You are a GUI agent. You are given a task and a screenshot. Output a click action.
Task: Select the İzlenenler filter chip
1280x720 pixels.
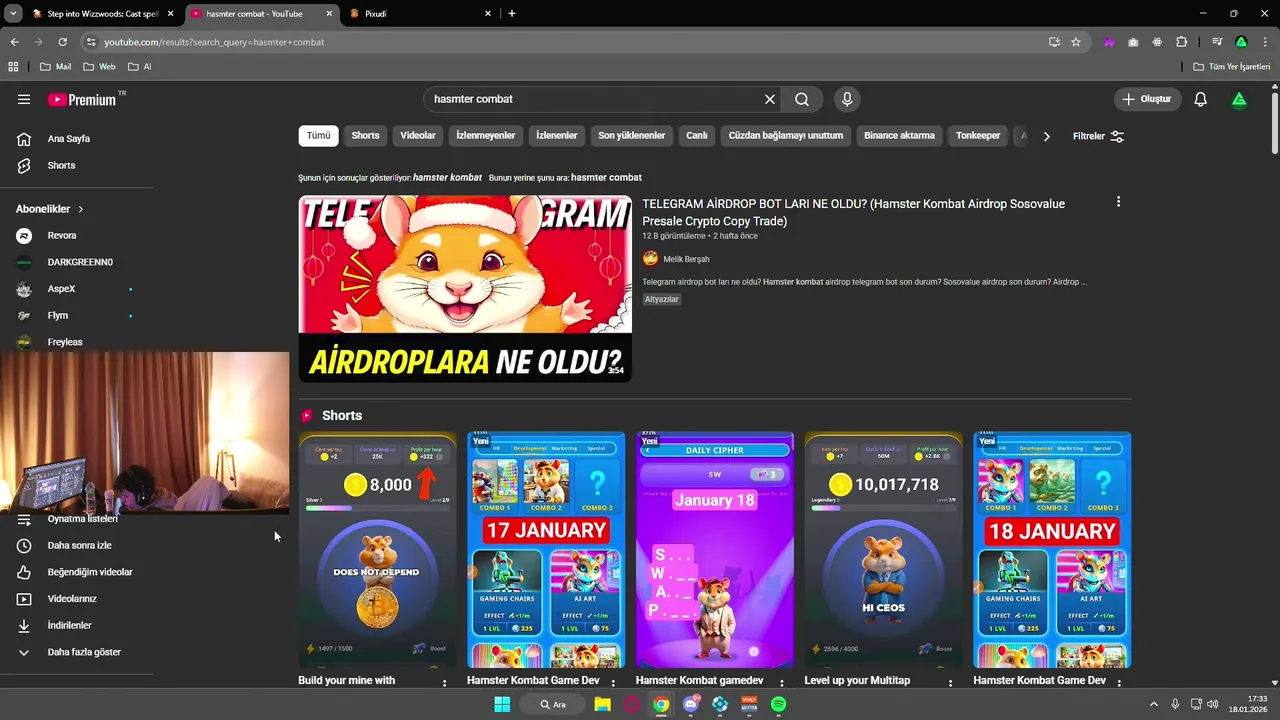coord(557,136)
